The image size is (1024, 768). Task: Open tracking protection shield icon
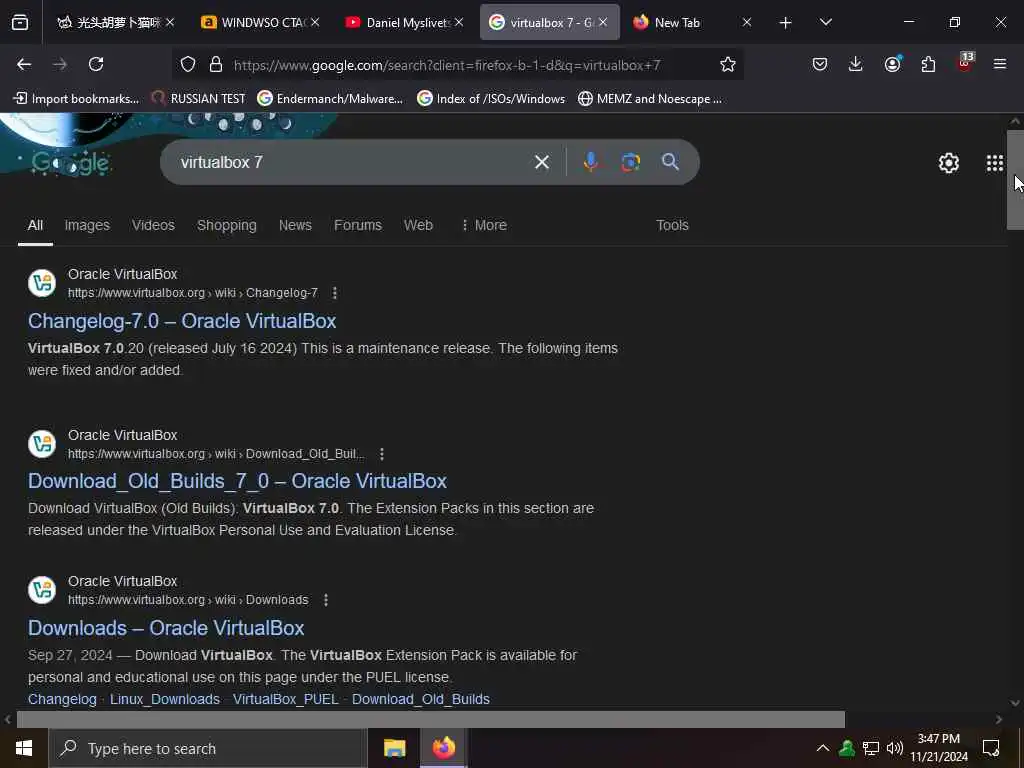tap(188, 64)
